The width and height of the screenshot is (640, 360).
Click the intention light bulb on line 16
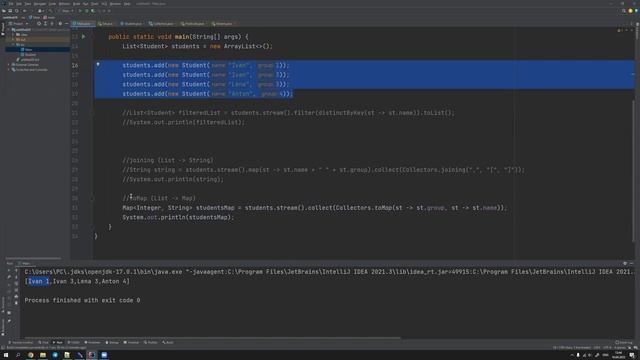coord(98,64)
